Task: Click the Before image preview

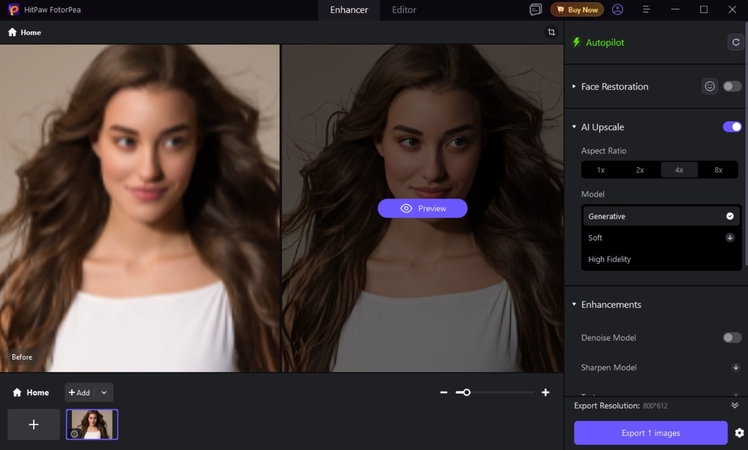Action: click(x=140, y=208)
